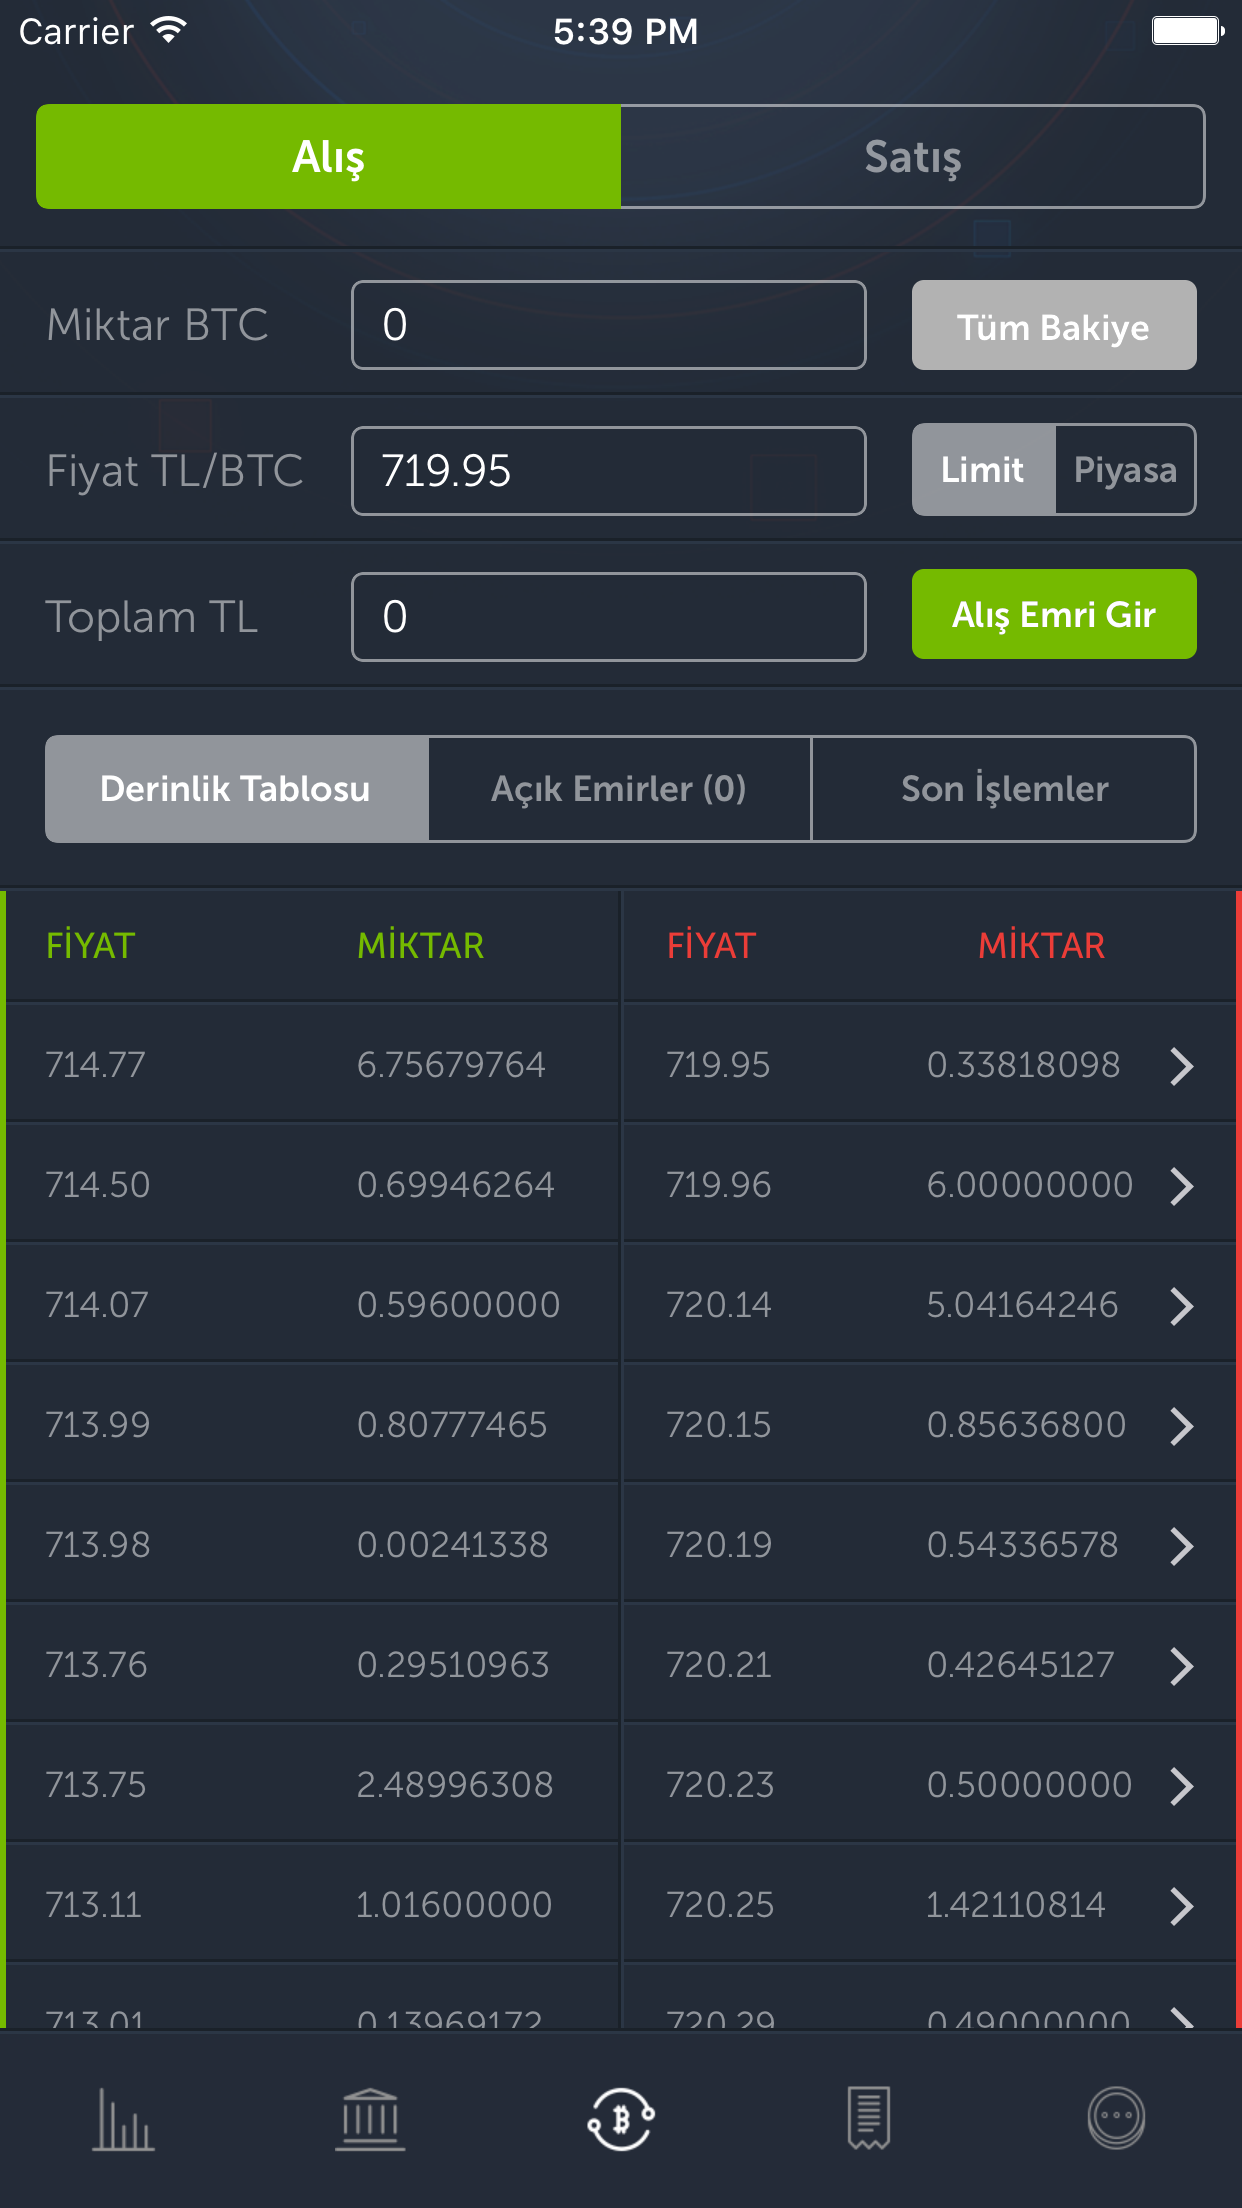Select bid price 713.99
This screenshot has height=2208, width=1242.
(x=98, y=1425)
